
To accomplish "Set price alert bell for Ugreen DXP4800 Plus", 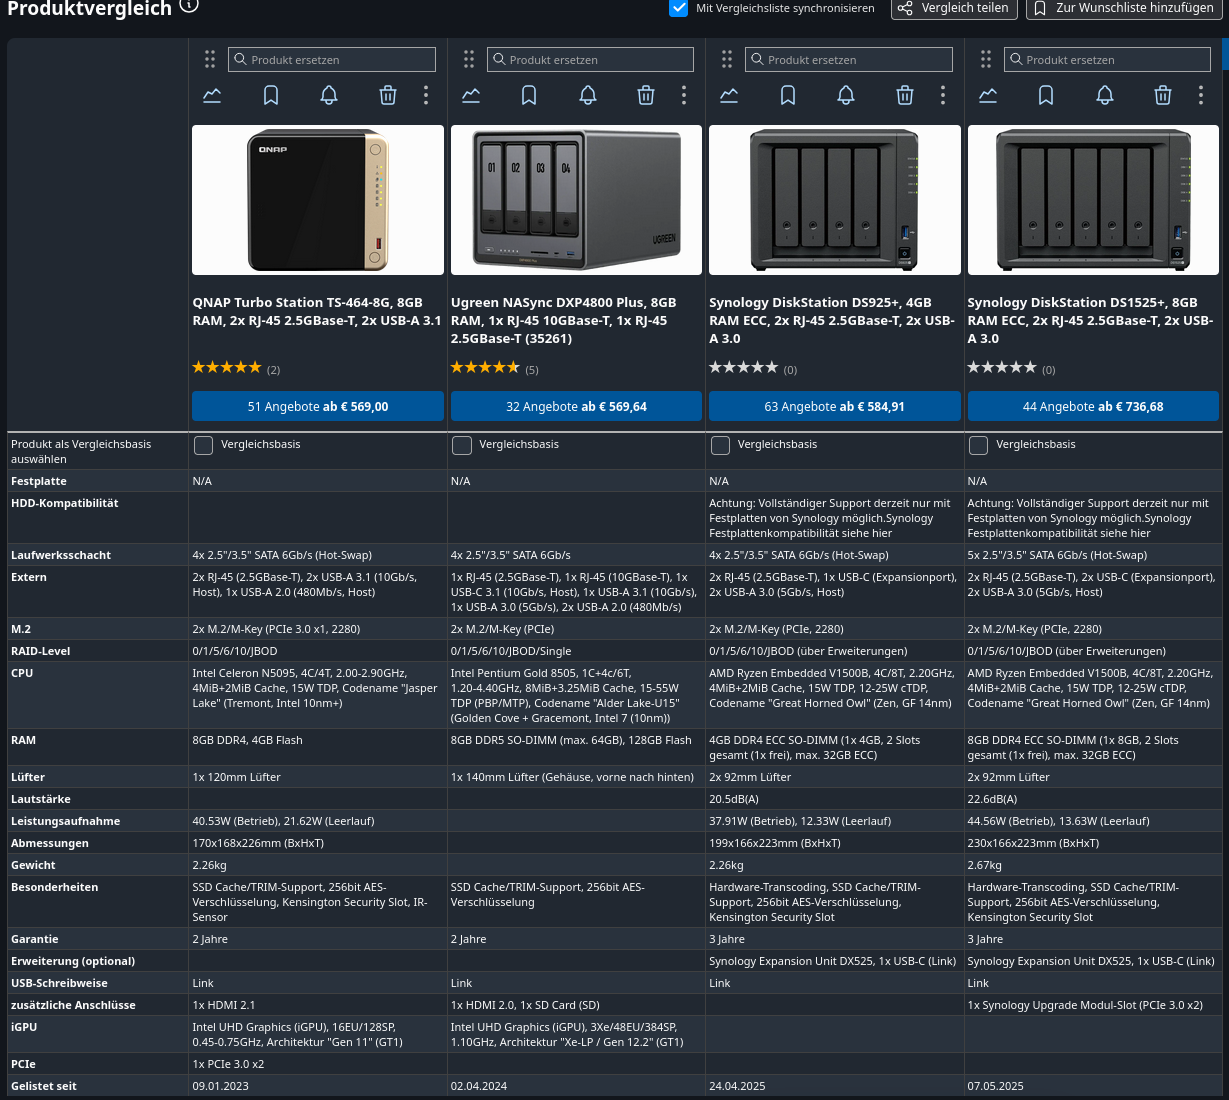I will tap(588, 95).
